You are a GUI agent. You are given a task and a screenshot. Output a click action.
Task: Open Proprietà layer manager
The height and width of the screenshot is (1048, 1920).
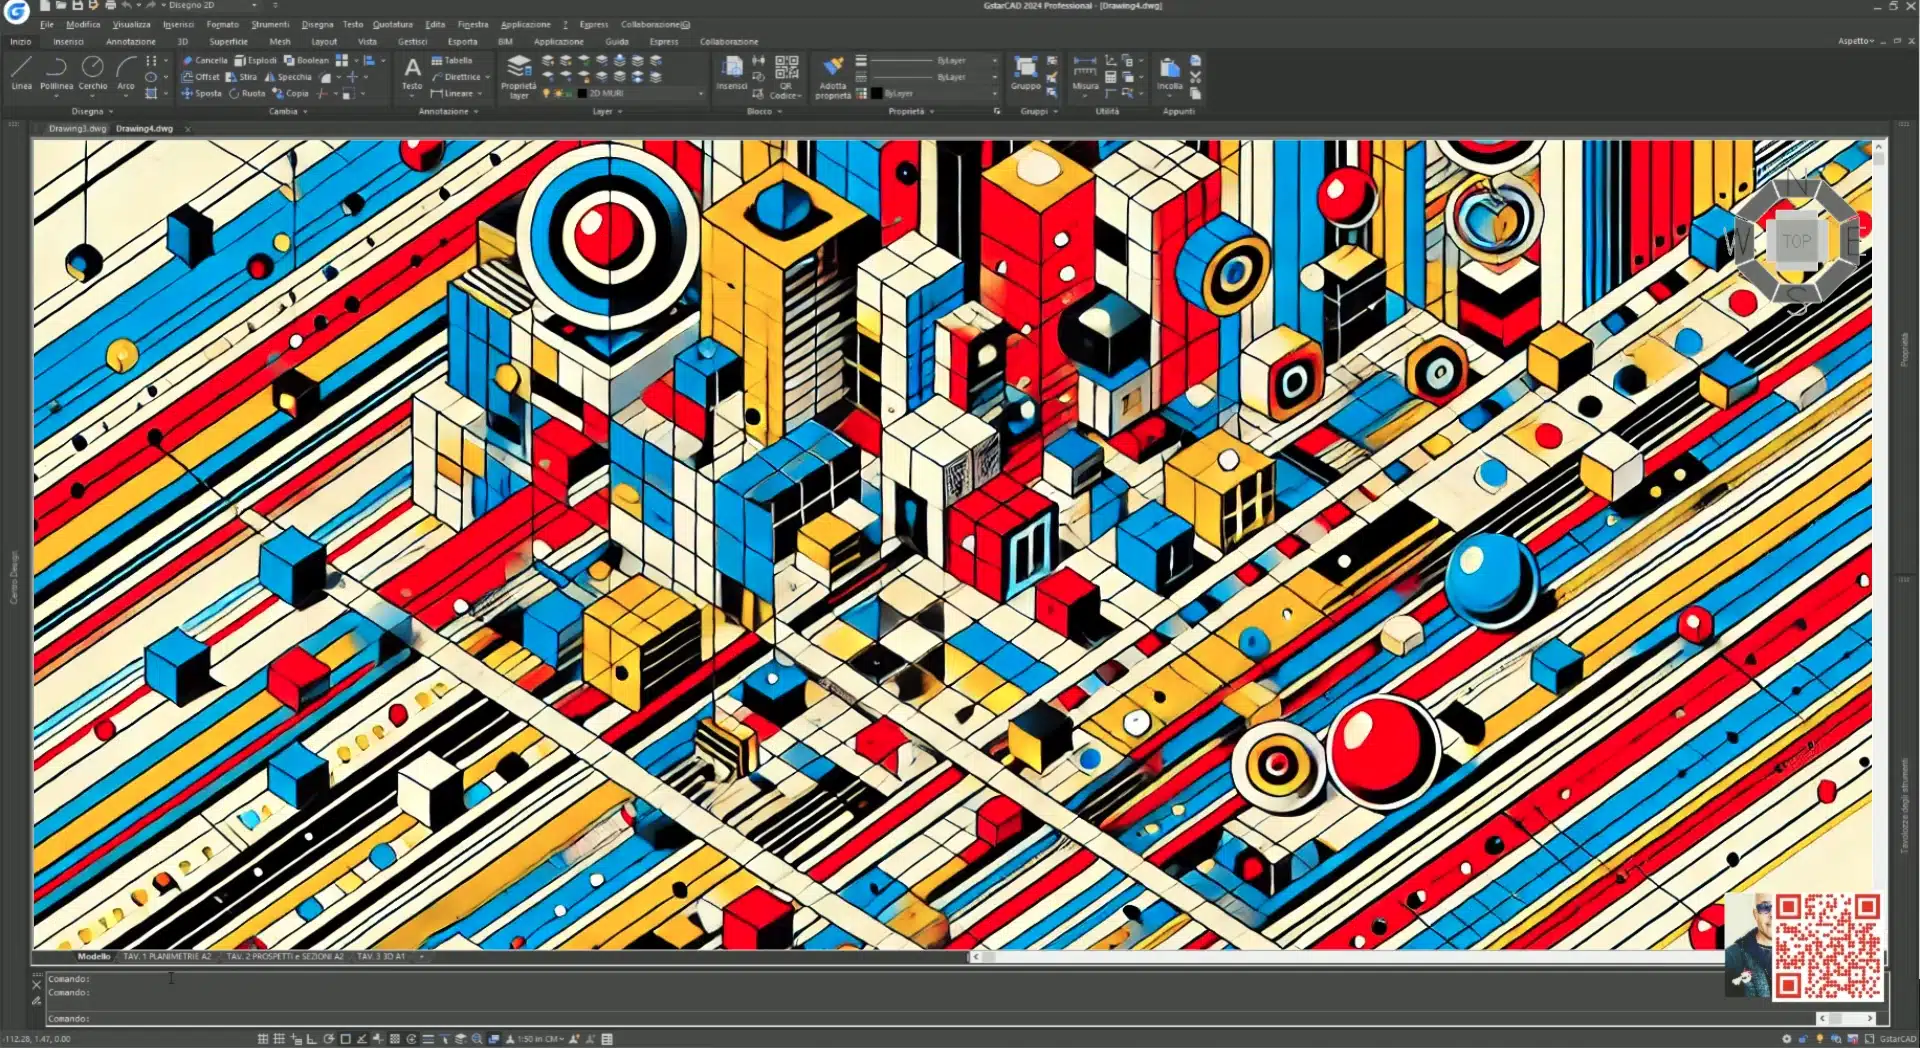(519, 77)
